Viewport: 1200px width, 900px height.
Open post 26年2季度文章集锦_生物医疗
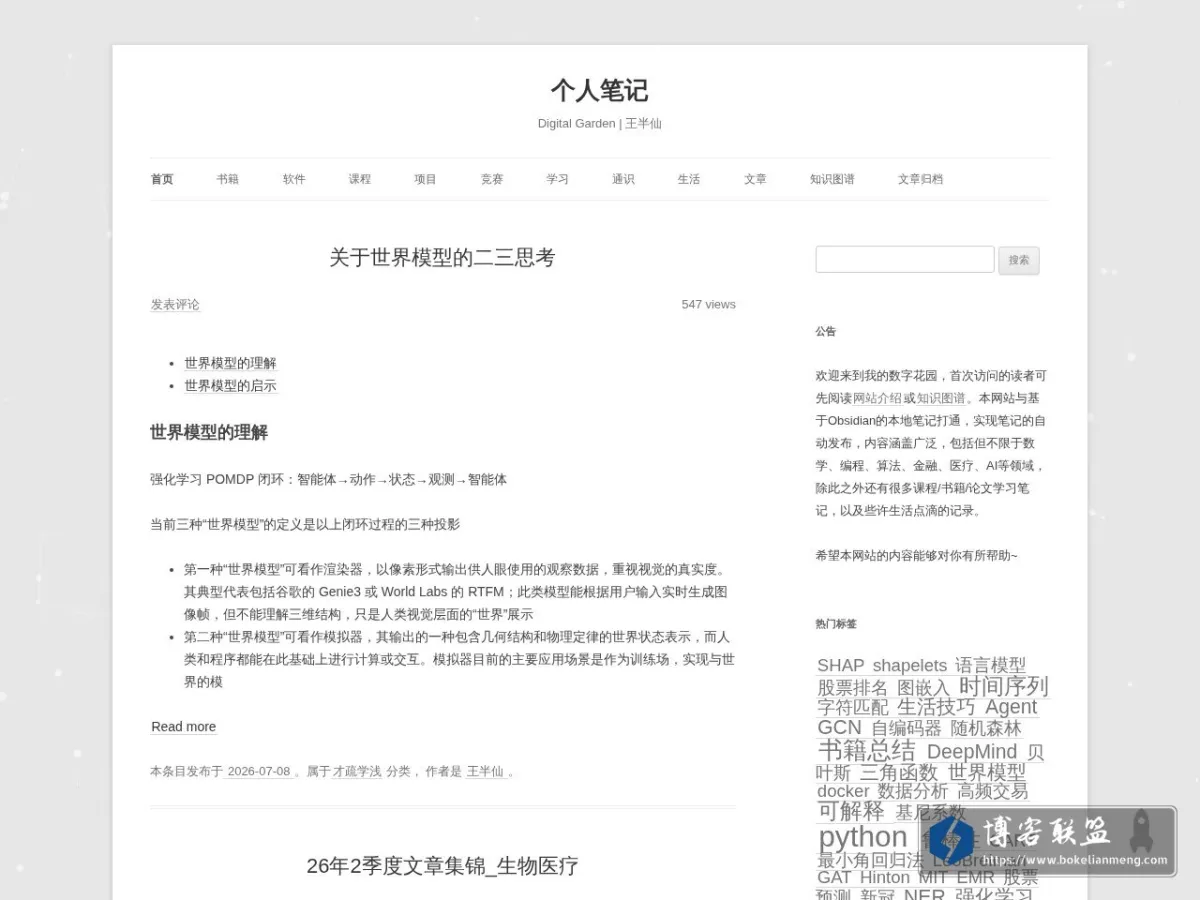pyautogui.click(x=442, y=866)
